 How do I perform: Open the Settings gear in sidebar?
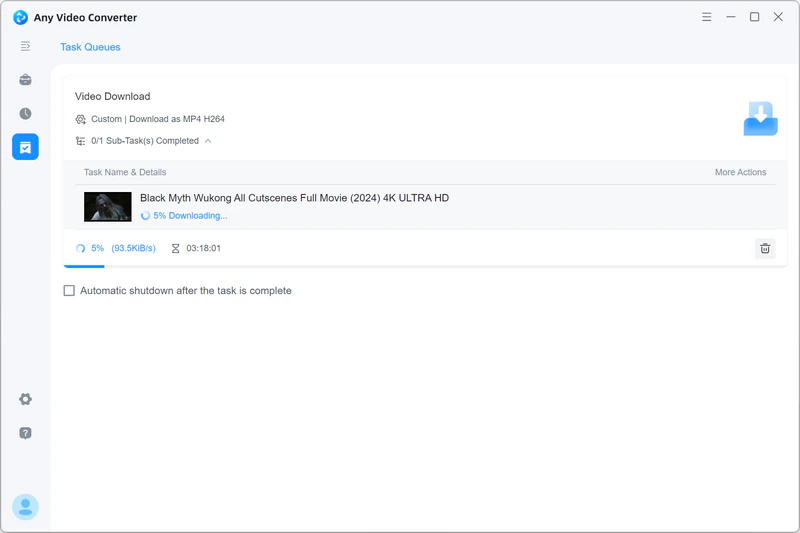[x=25, y=399]
